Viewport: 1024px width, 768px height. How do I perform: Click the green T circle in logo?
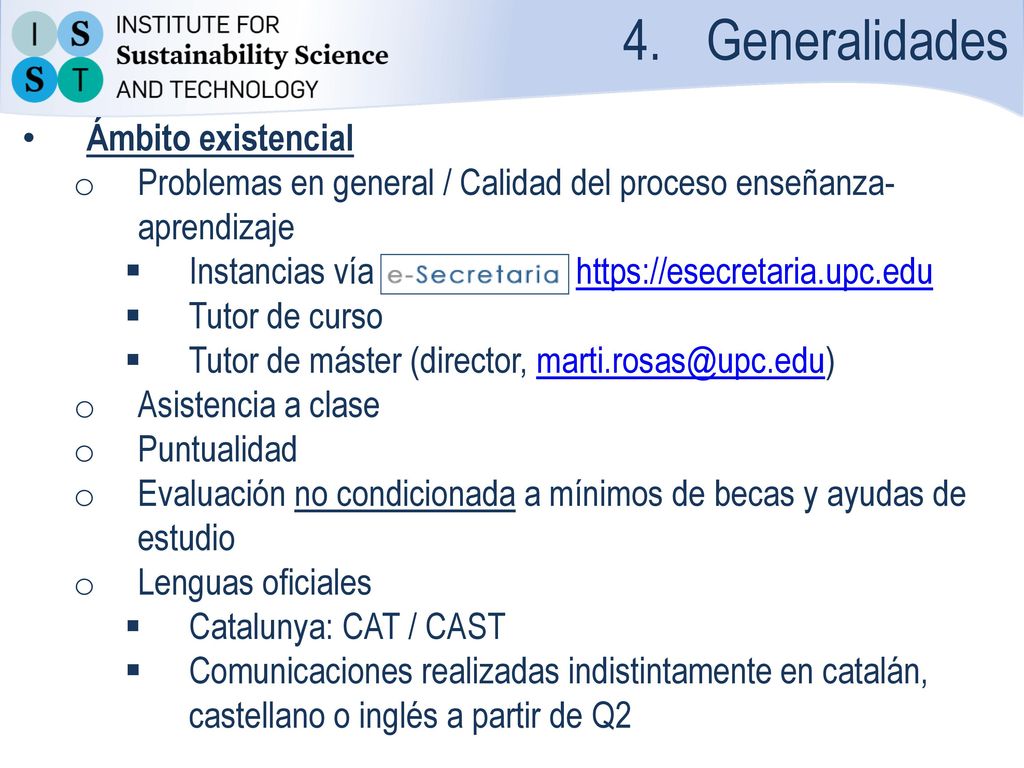point(80,80)
